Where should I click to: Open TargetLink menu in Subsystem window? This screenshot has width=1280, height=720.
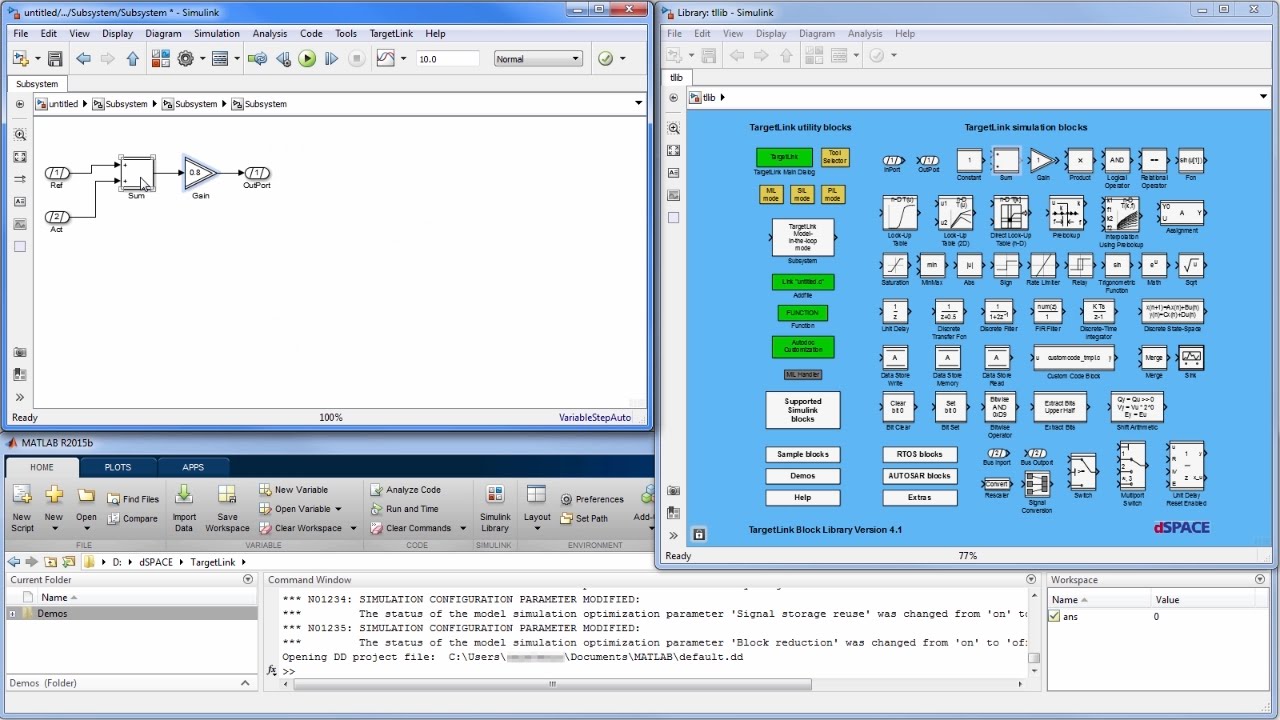tap(391, 33)
